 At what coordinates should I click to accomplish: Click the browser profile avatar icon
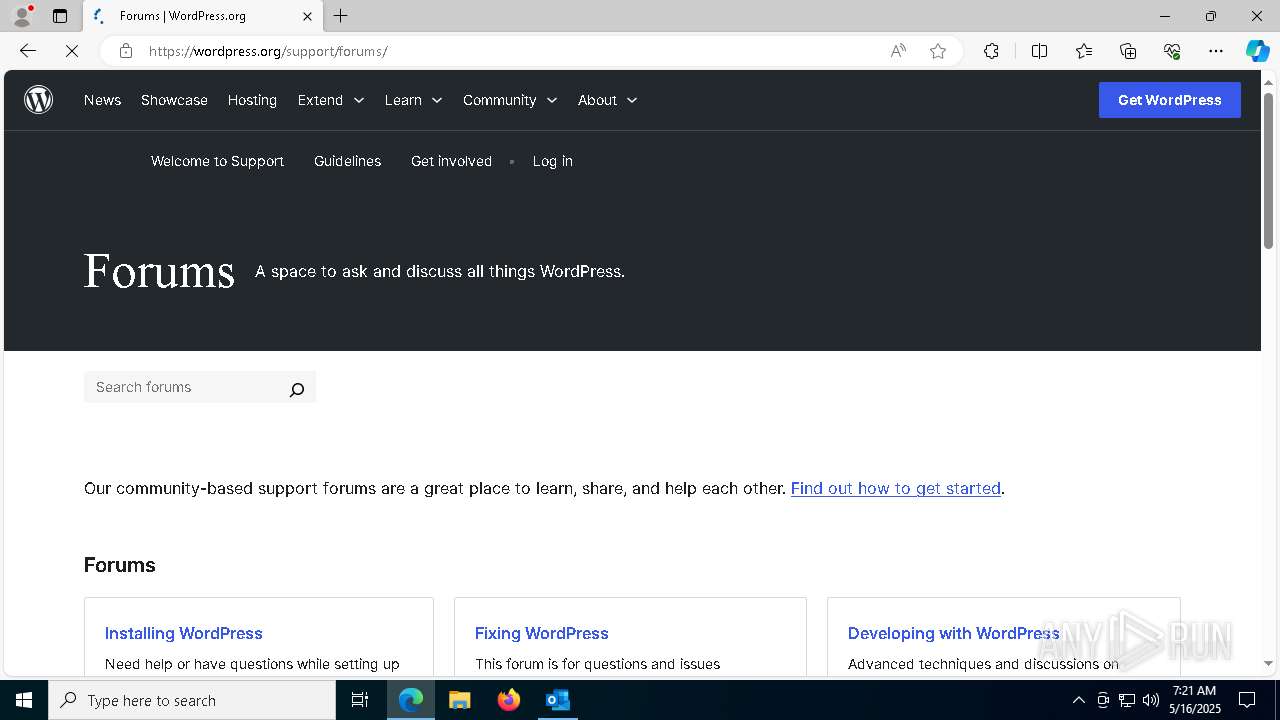click(22, 16)
